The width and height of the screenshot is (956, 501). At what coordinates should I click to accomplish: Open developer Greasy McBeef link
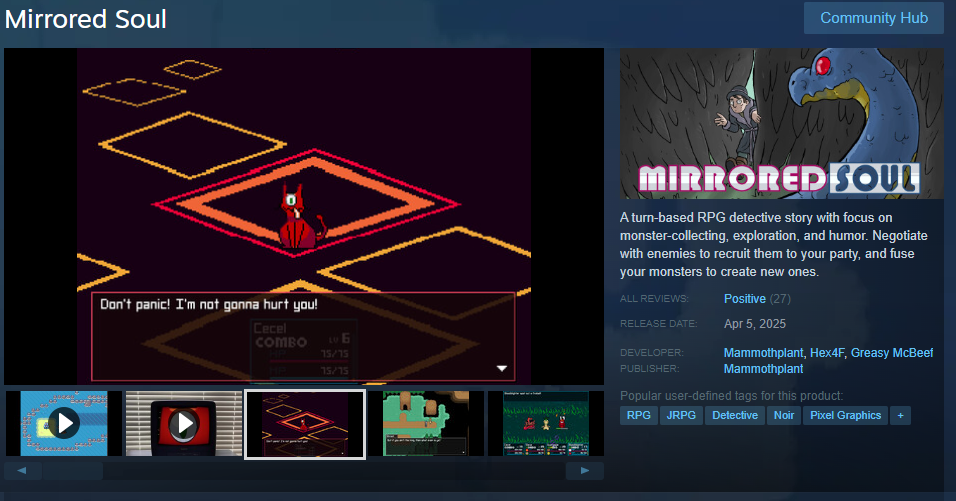click(892, 353)
